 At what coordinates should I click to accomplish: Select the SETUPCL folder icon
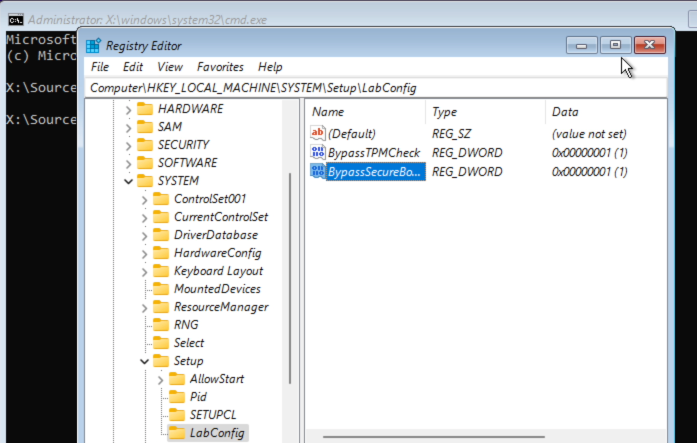coord(177,415)
